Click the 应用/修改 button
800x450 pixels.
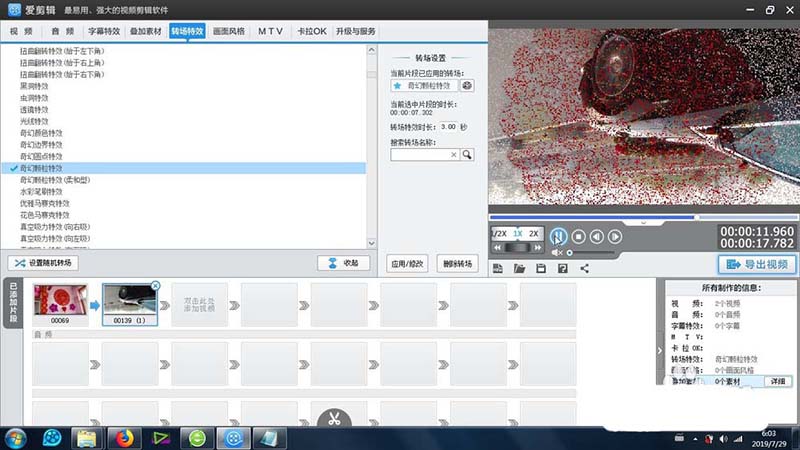pos(407,264)
